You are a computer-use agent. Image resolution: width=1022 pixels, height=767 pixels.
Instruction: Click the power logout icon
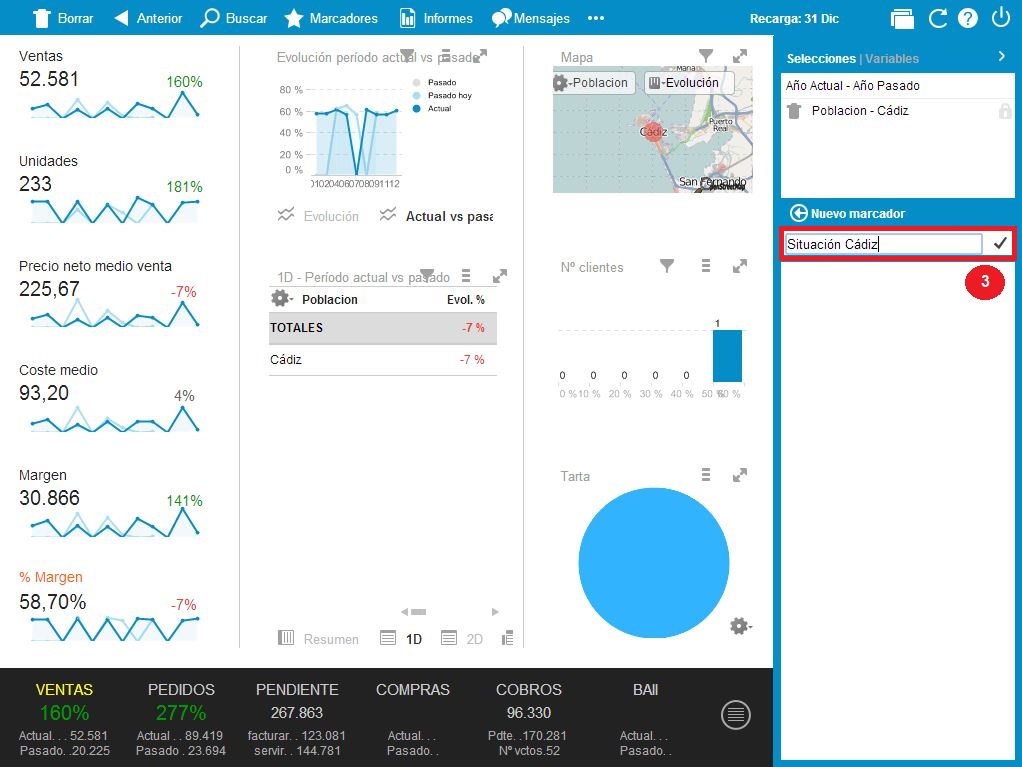[x=1000, y=18]
